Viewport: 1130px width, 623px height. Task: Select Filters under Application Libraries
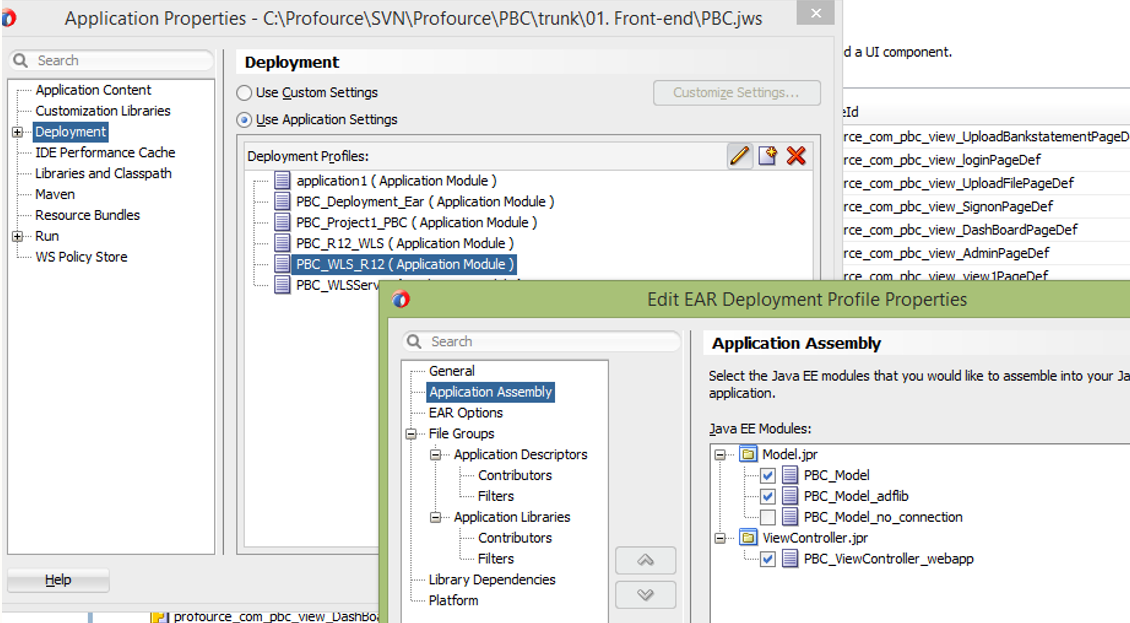(496, 560)
